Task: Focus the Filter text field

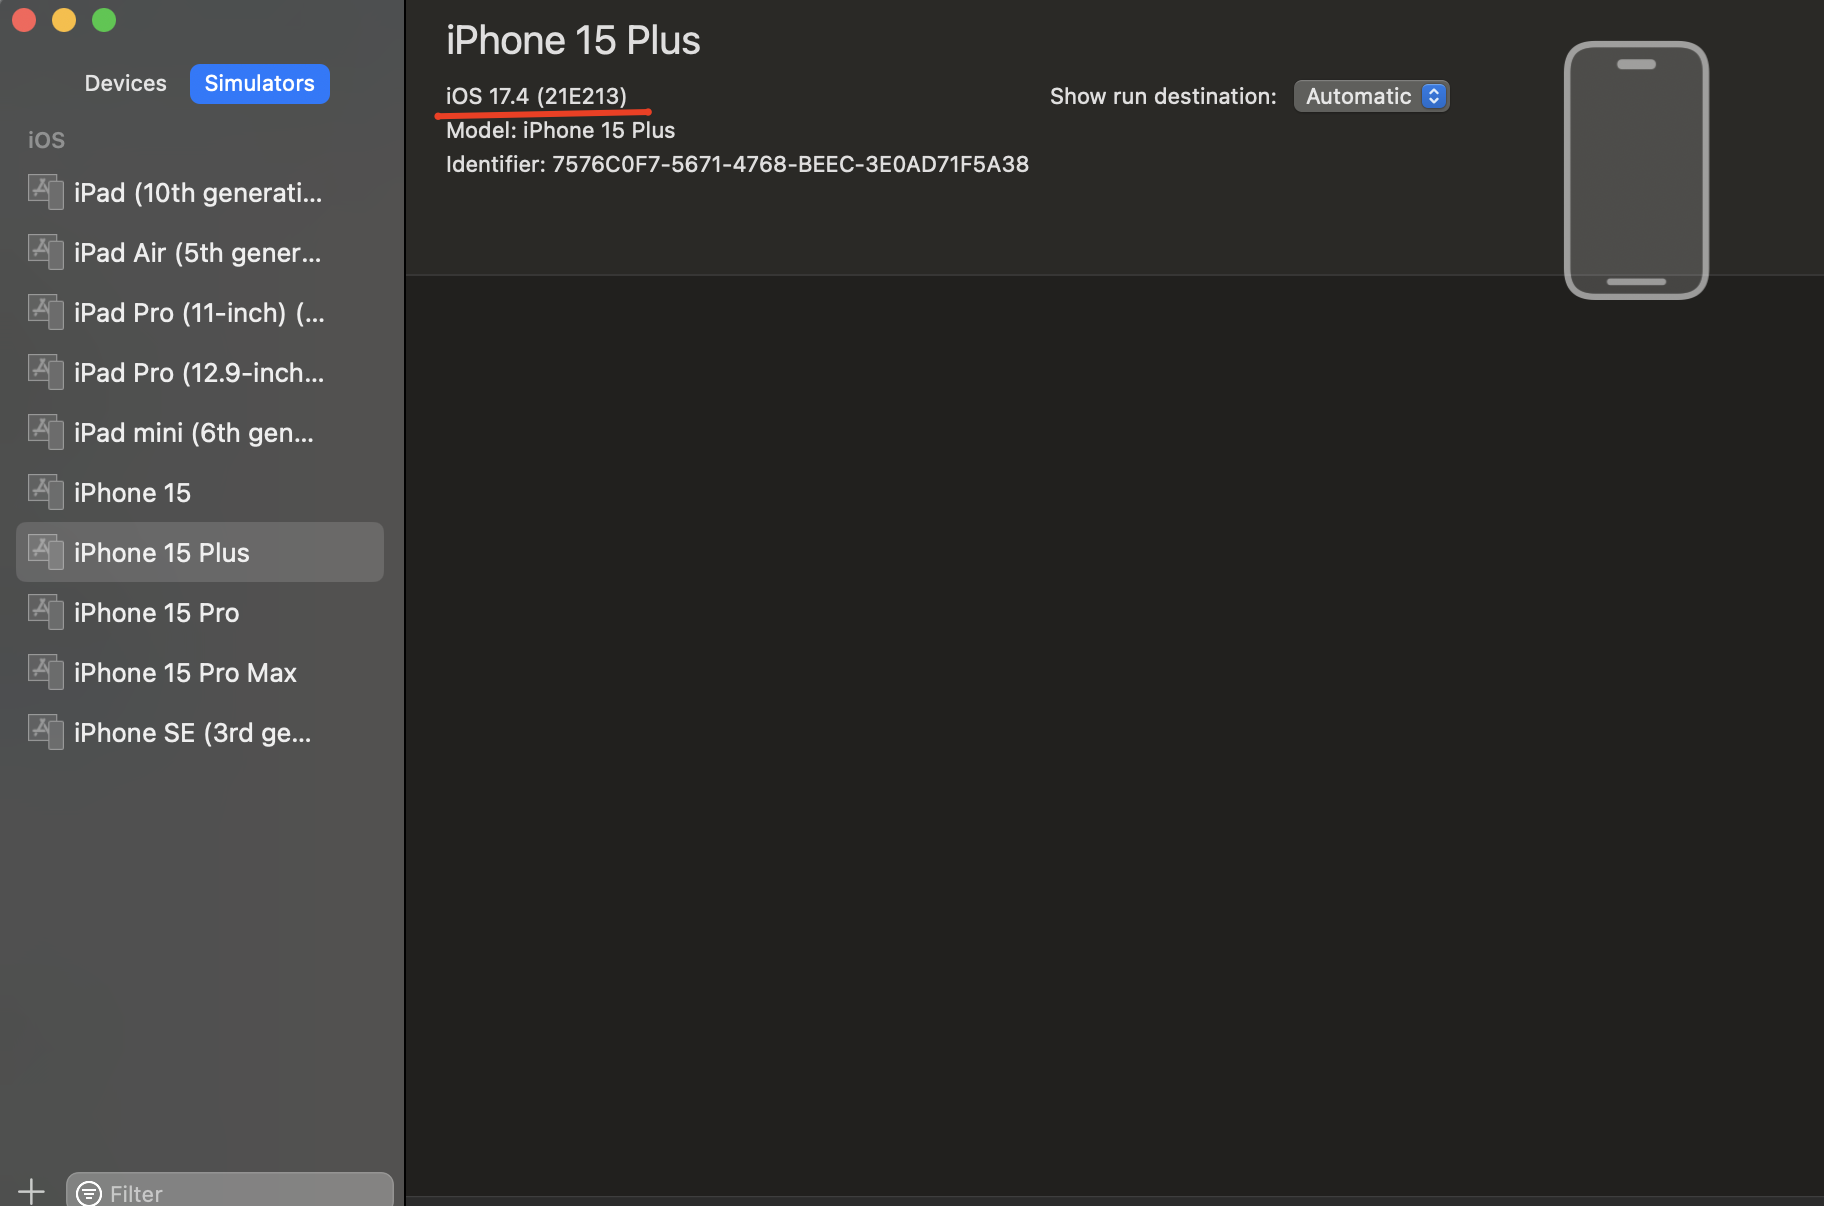Action: 230,1191
